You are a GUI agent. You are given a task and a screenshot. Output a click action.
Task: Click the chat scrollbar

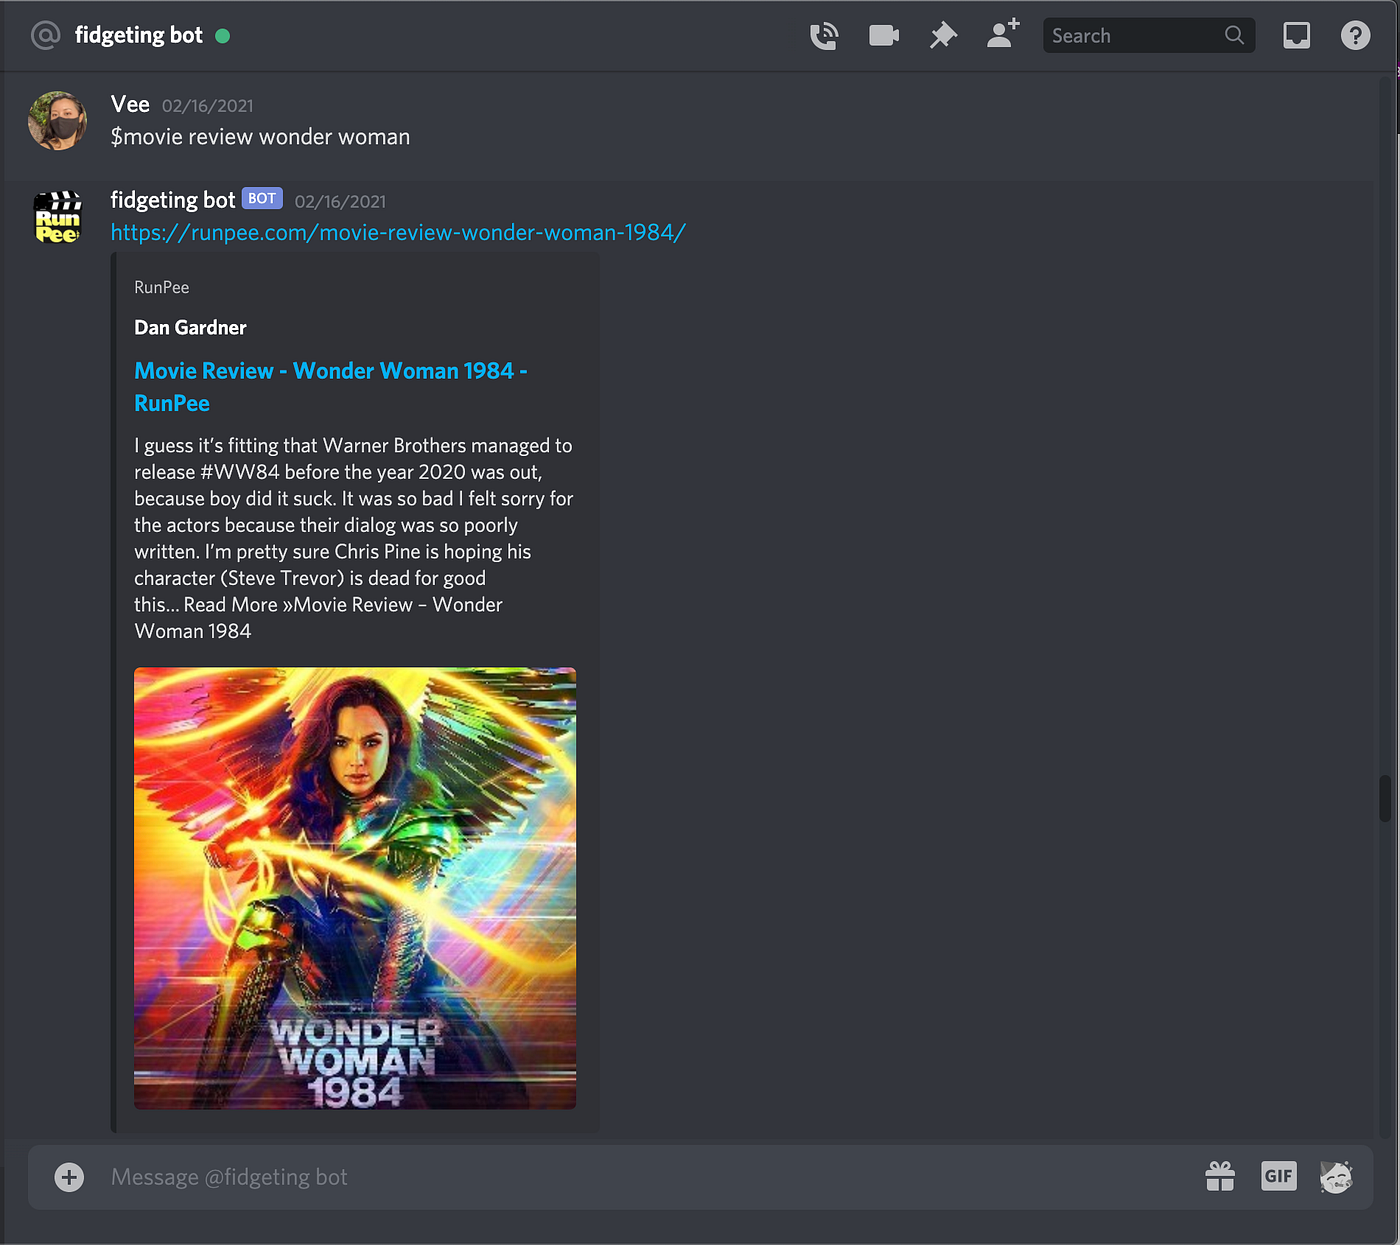click(1388, 800)
